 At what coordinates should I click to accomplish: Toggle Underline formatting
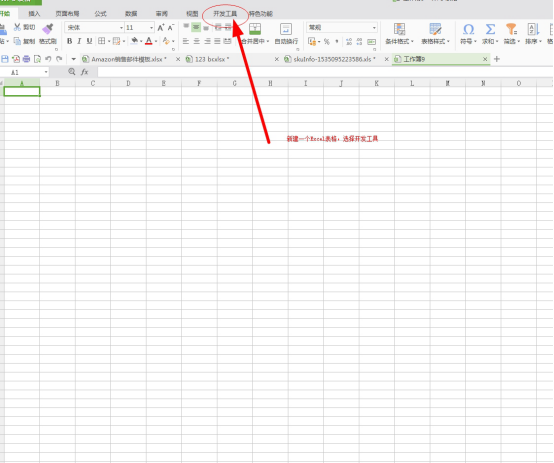click(x=89, y=41)
